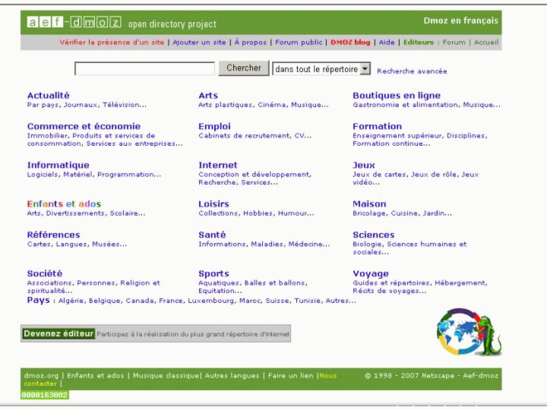Open Faire un lien footer link

[290, 376]
